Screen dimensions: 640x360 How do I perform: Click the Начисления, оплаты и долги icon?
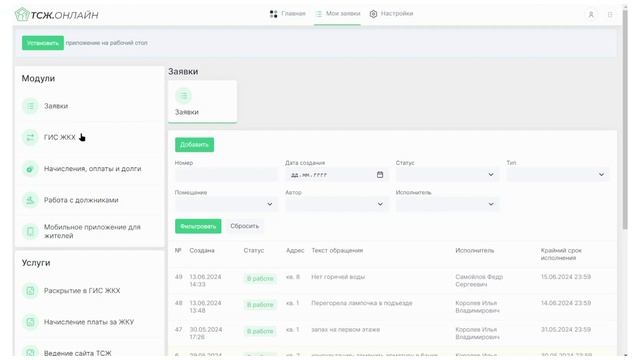[x=30, y=169]
